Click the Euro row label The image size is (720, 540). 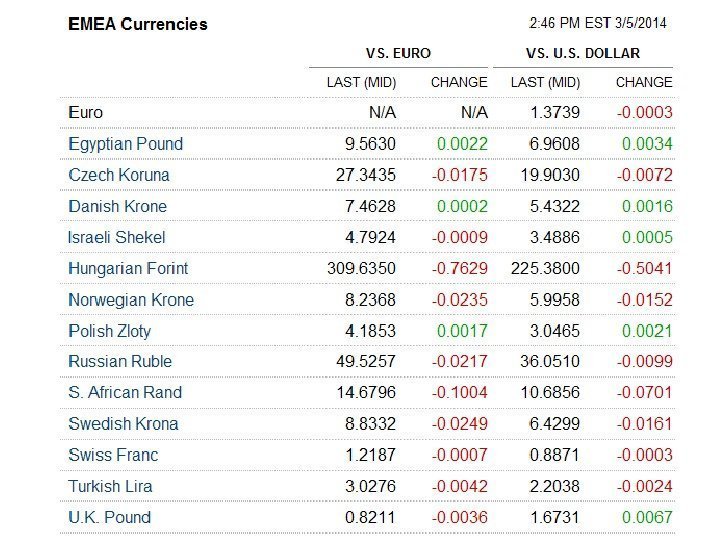click(86, 113)
